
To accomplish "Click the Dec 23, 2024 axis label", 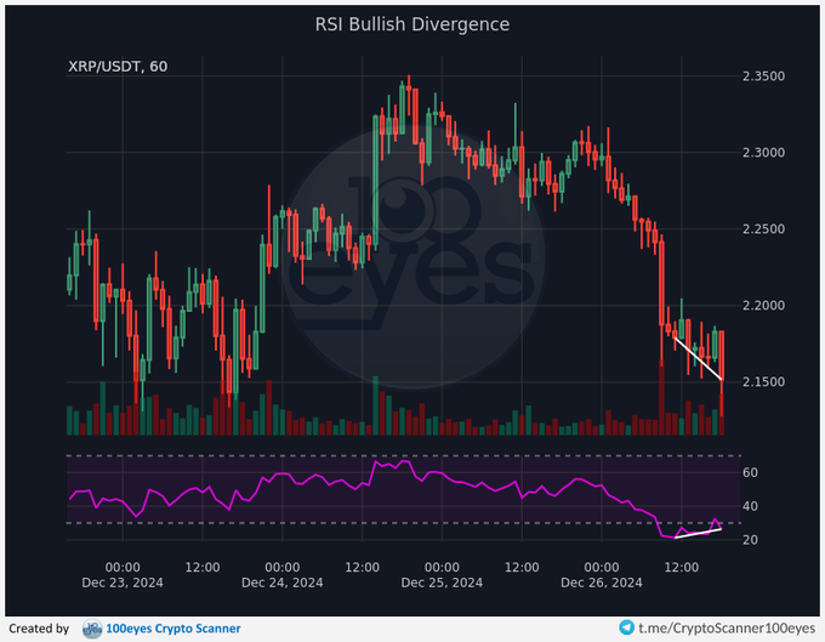I will pos(124,582).
